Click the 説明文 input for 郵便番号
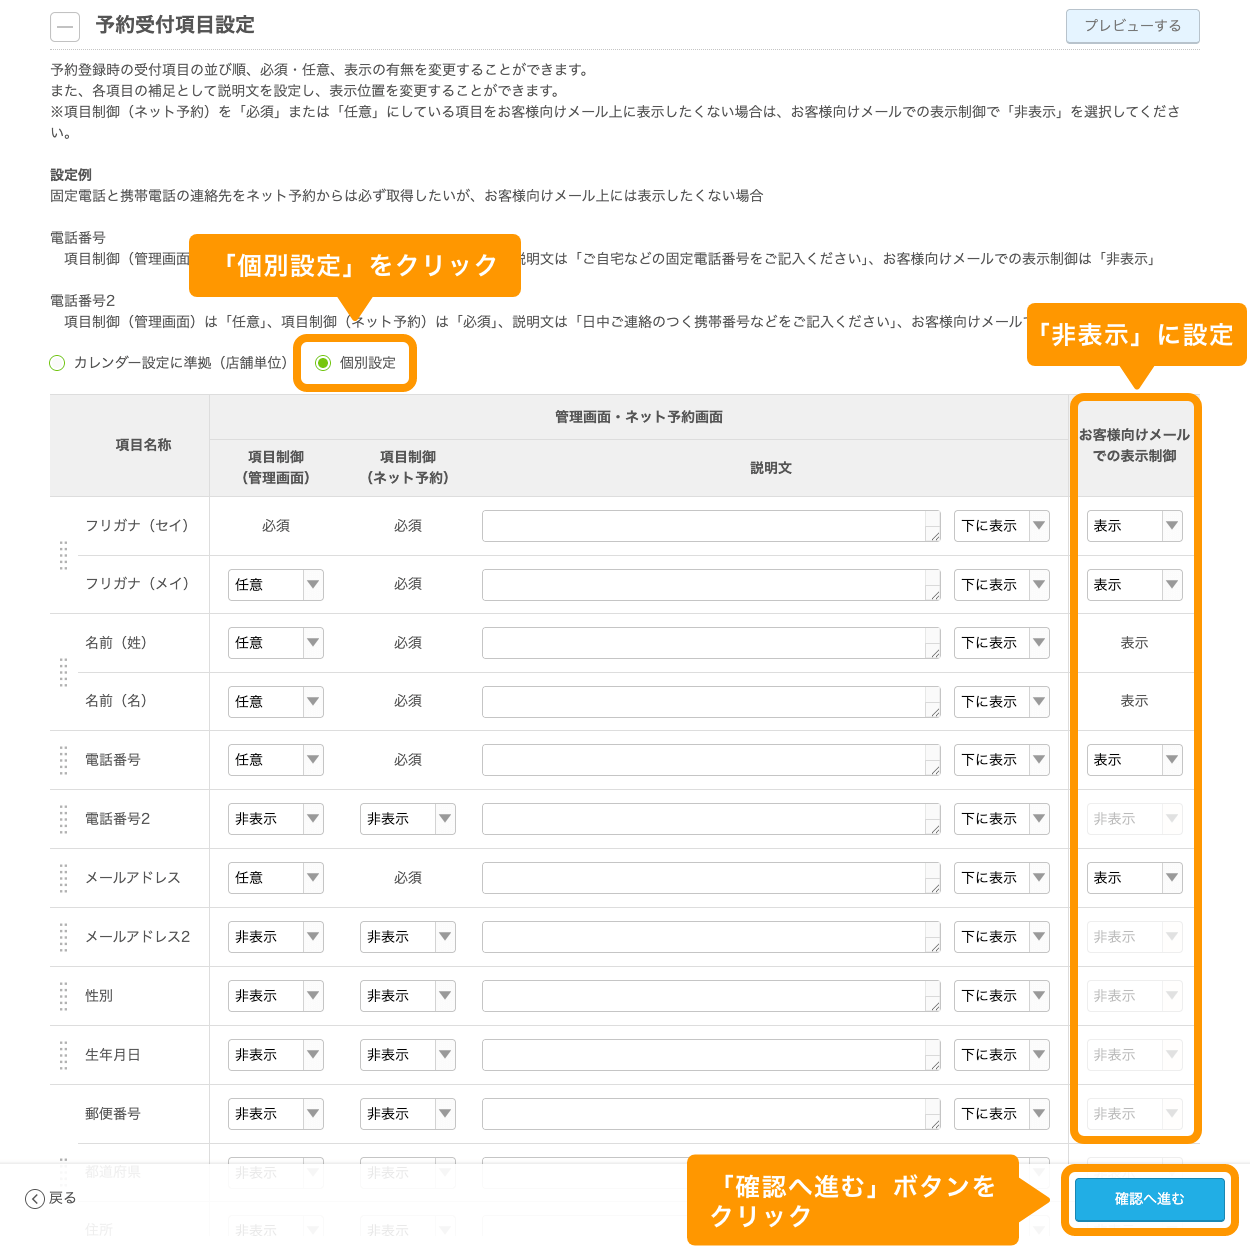The width and height of the screenshot is (1250, 1254). click(710, 1113)
